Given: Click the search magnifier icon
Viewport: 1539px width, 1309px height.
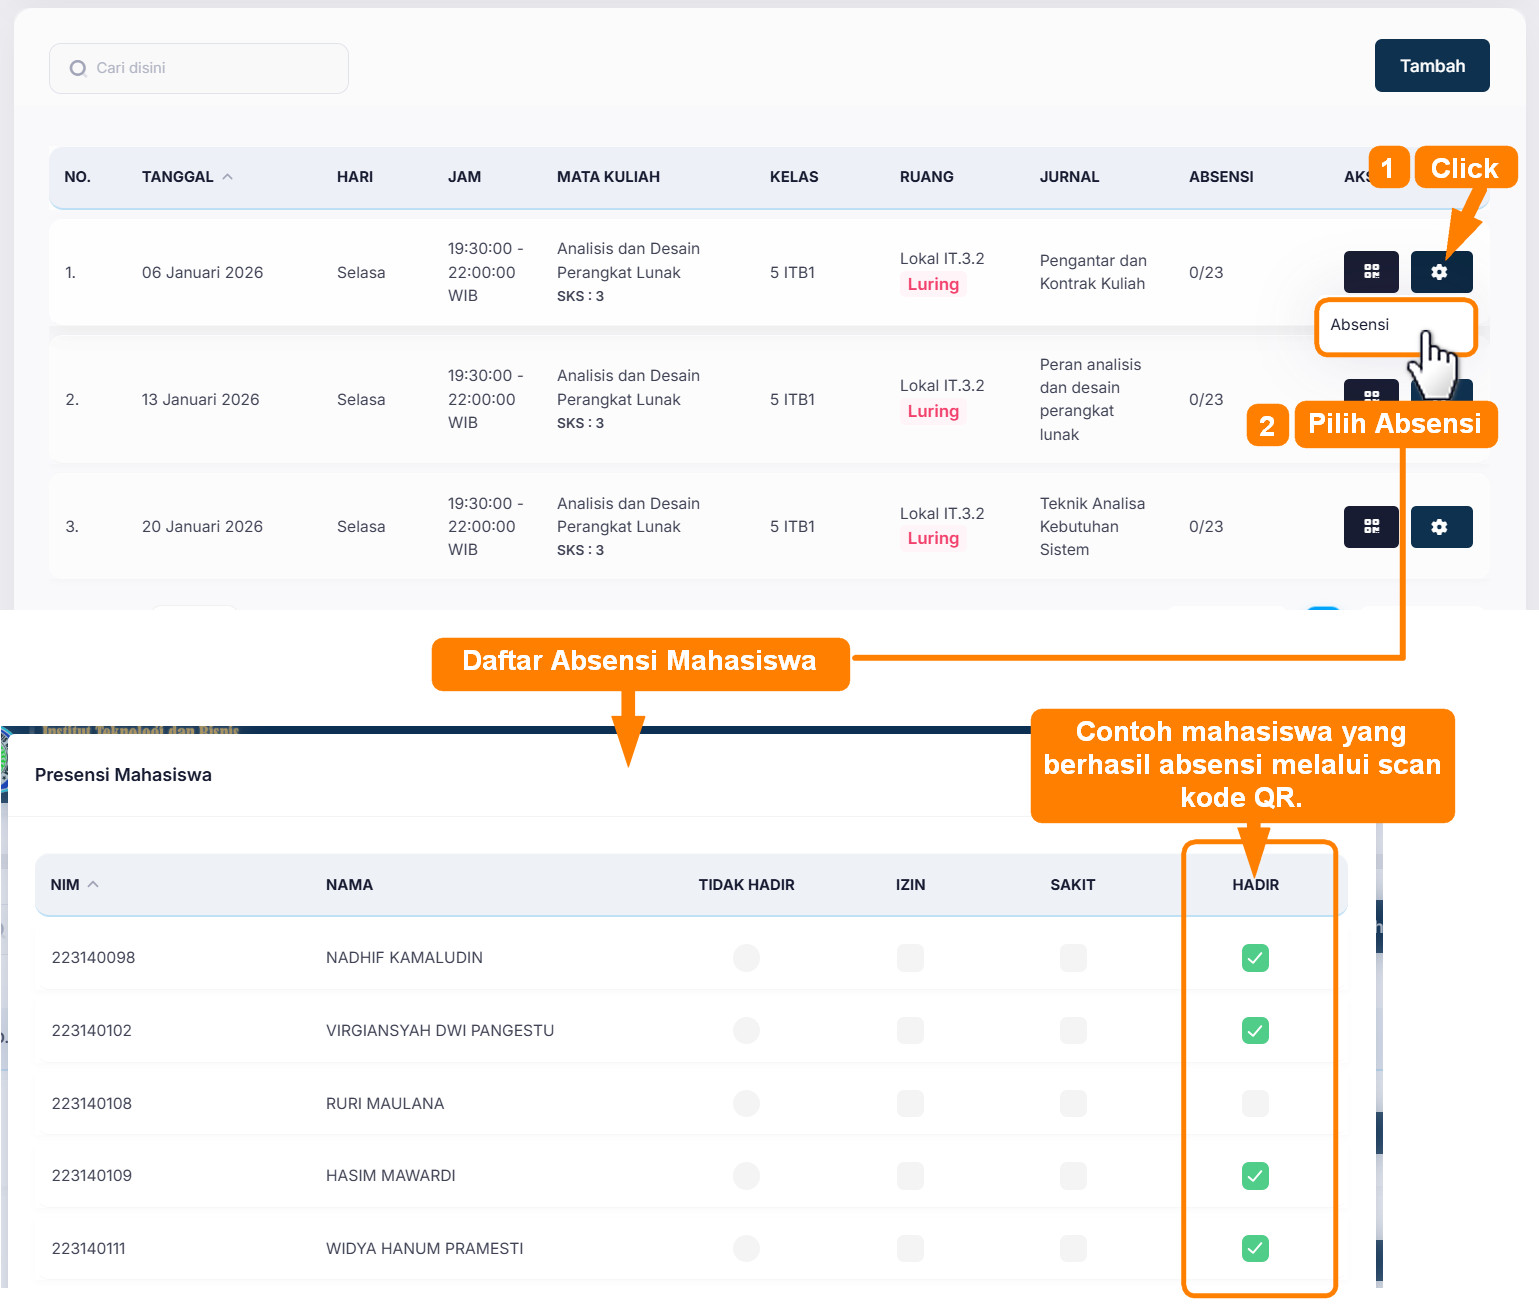Looking at the screenshot, I should 78,68.
